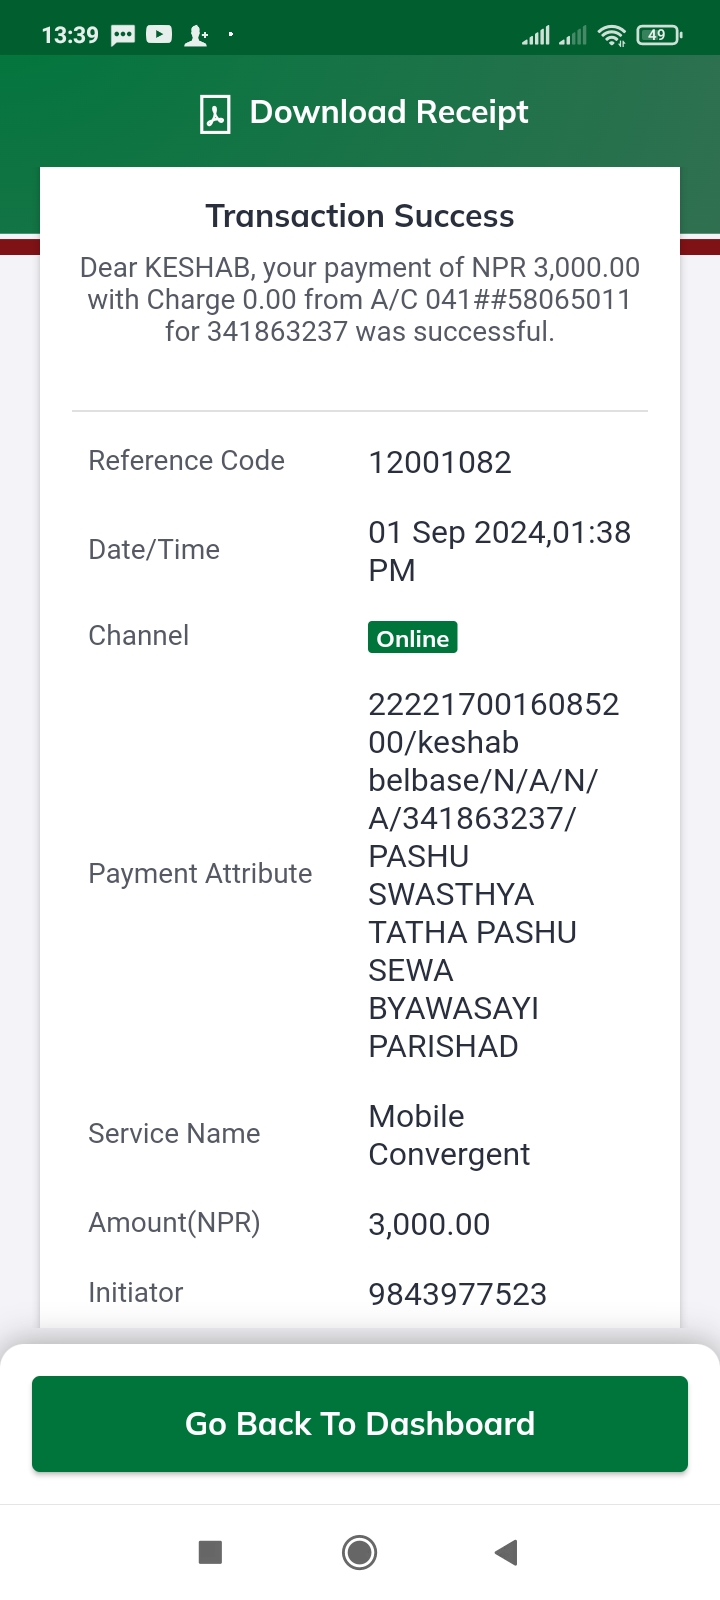Viewport: 720px width, 1600px height.
Task: Tap YouTube notification icon in status bar
Action: pyautogui.click(x=159, y=35)
